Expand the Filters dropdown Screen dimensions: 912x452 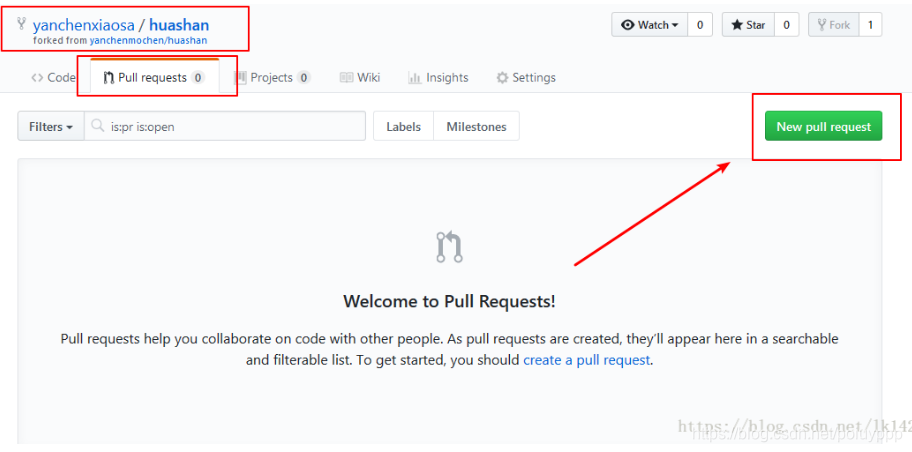(x=51, y=126)
